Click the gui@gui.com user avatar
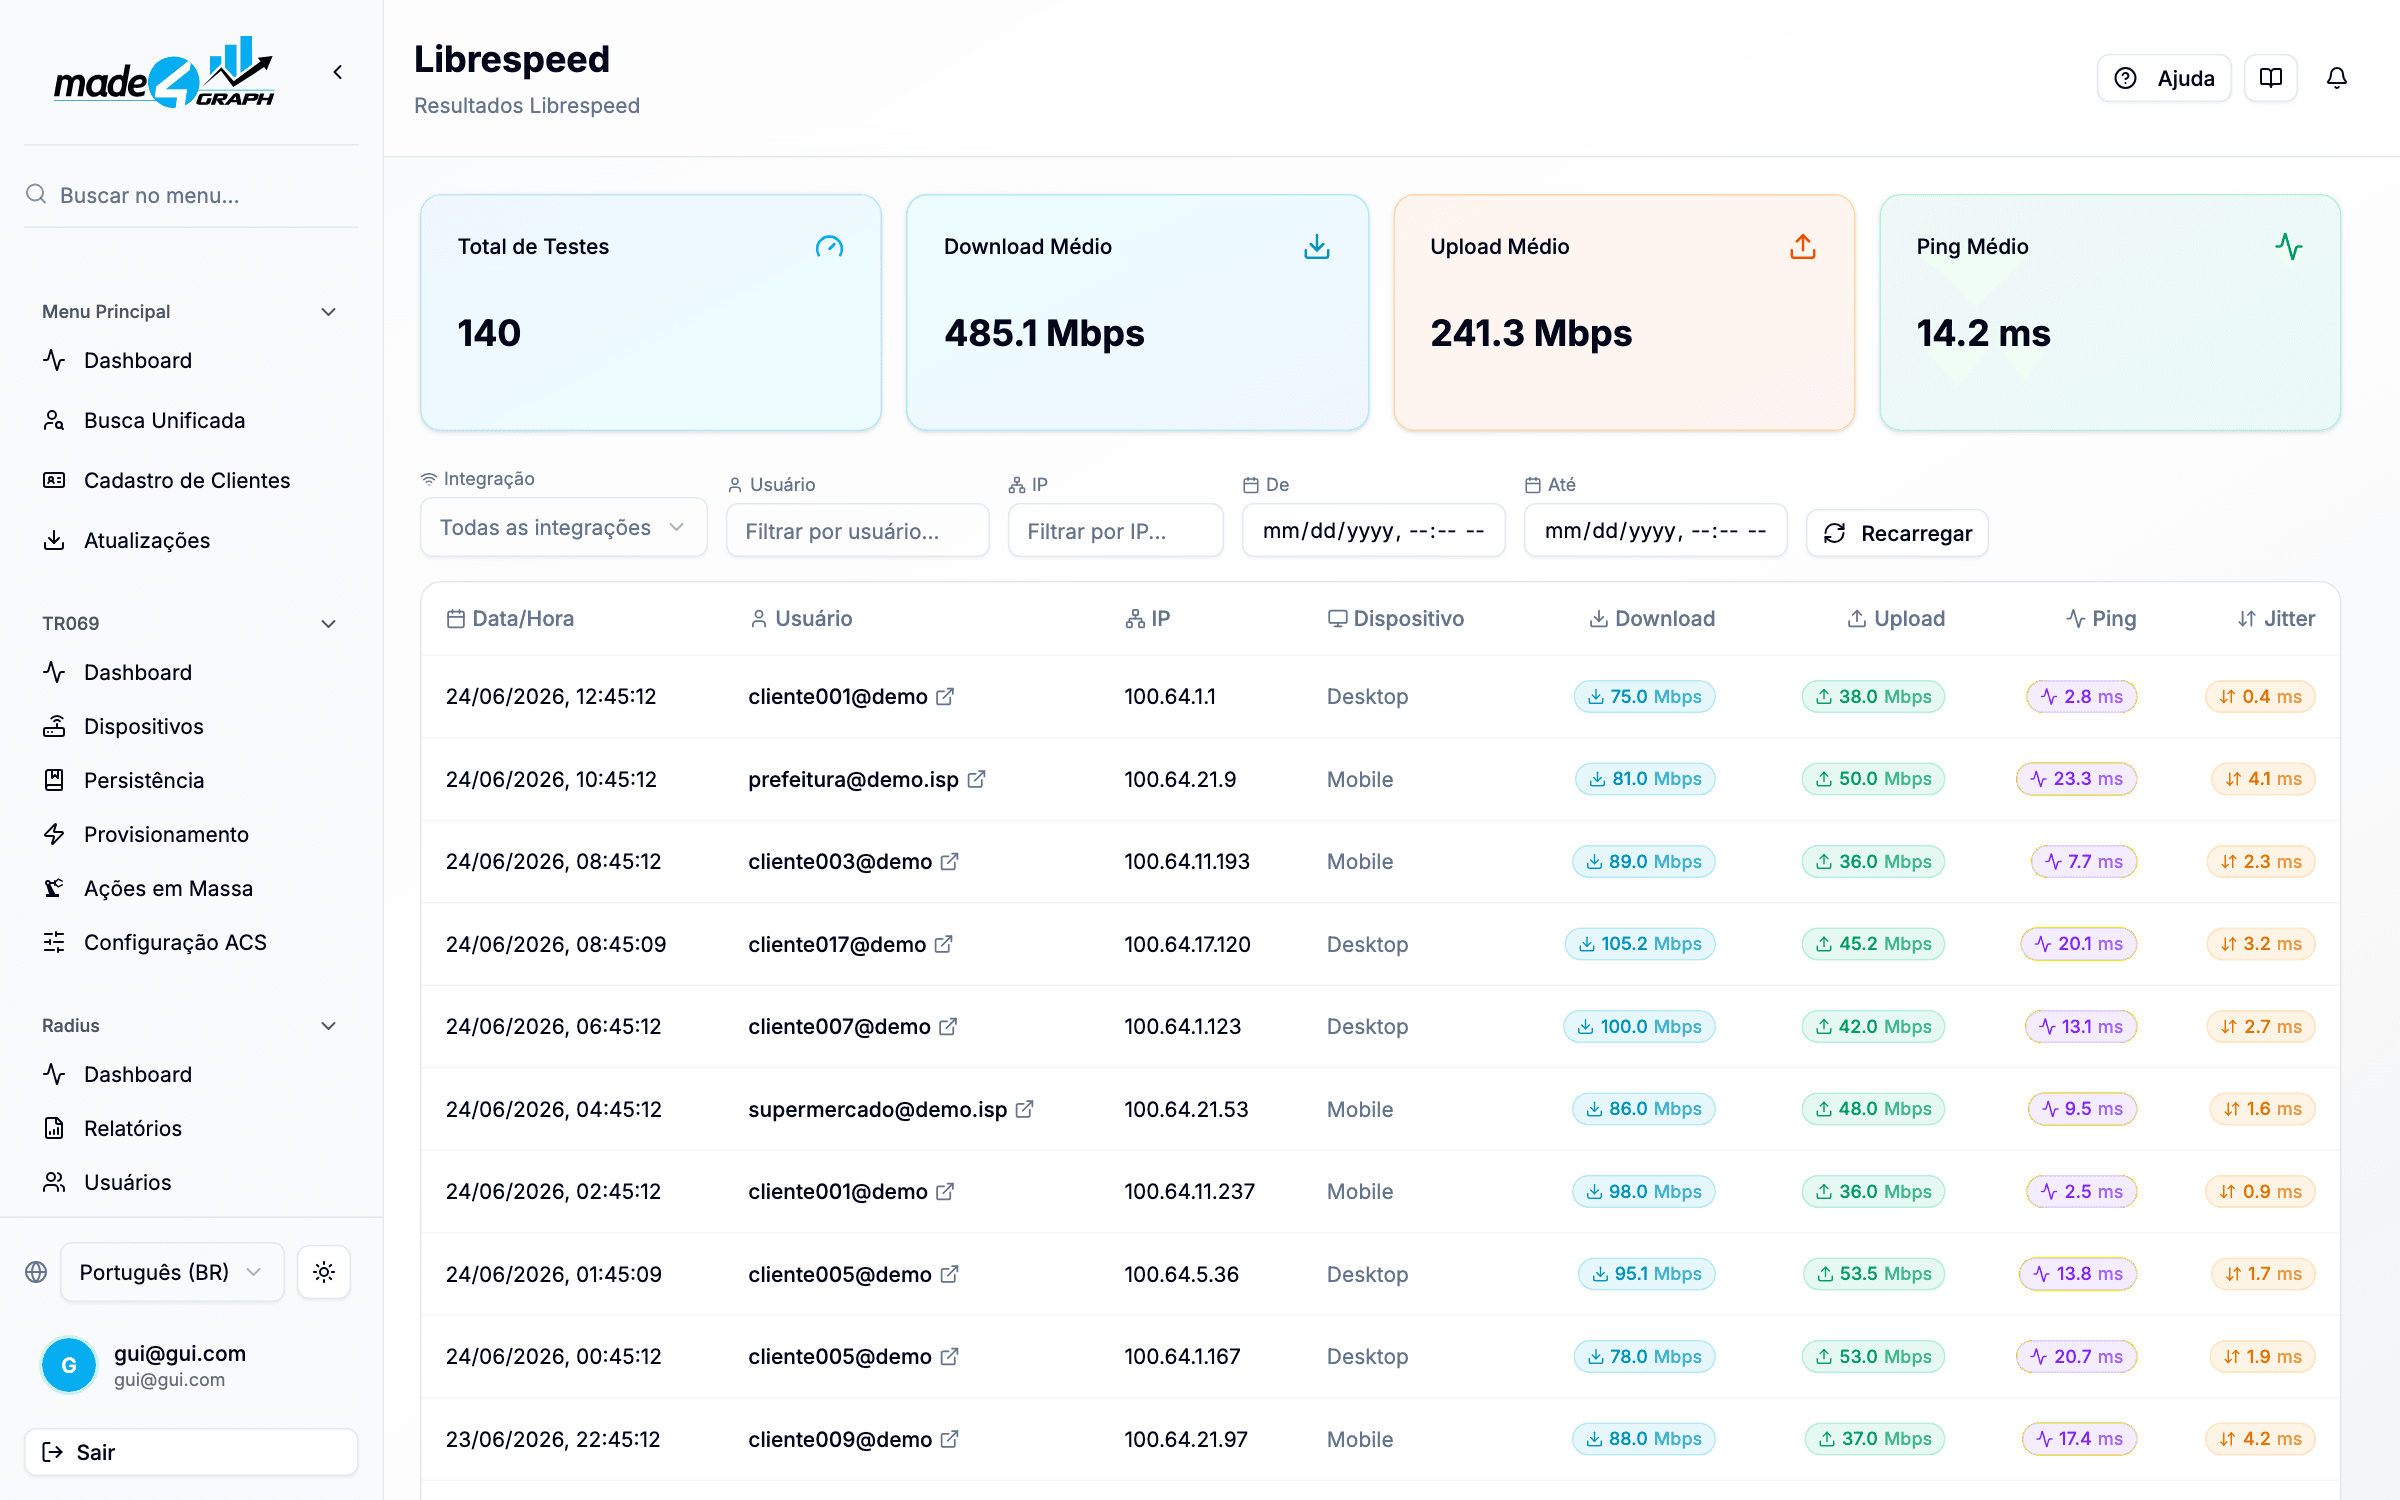This screenshot has height=1500, width=2400. (69, 1365)
